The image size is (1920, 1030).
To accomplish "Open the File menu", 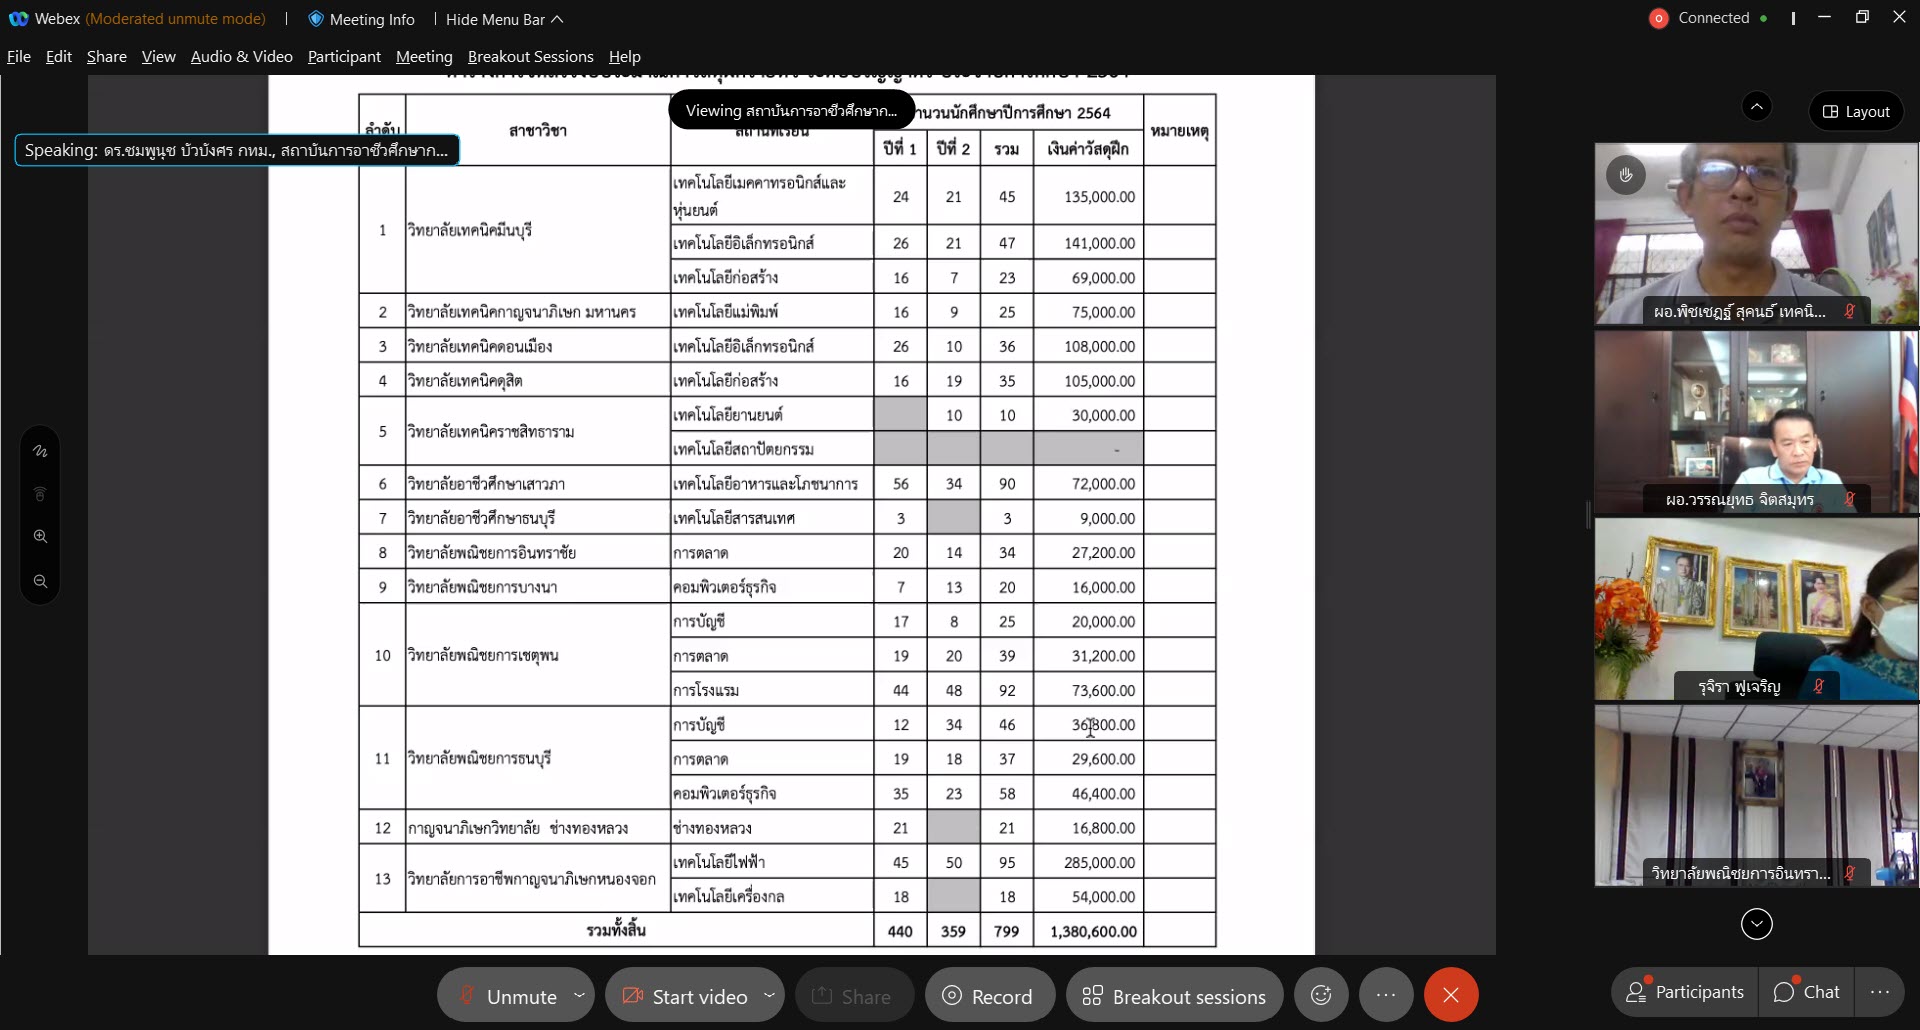I will (x=19, y=57).
